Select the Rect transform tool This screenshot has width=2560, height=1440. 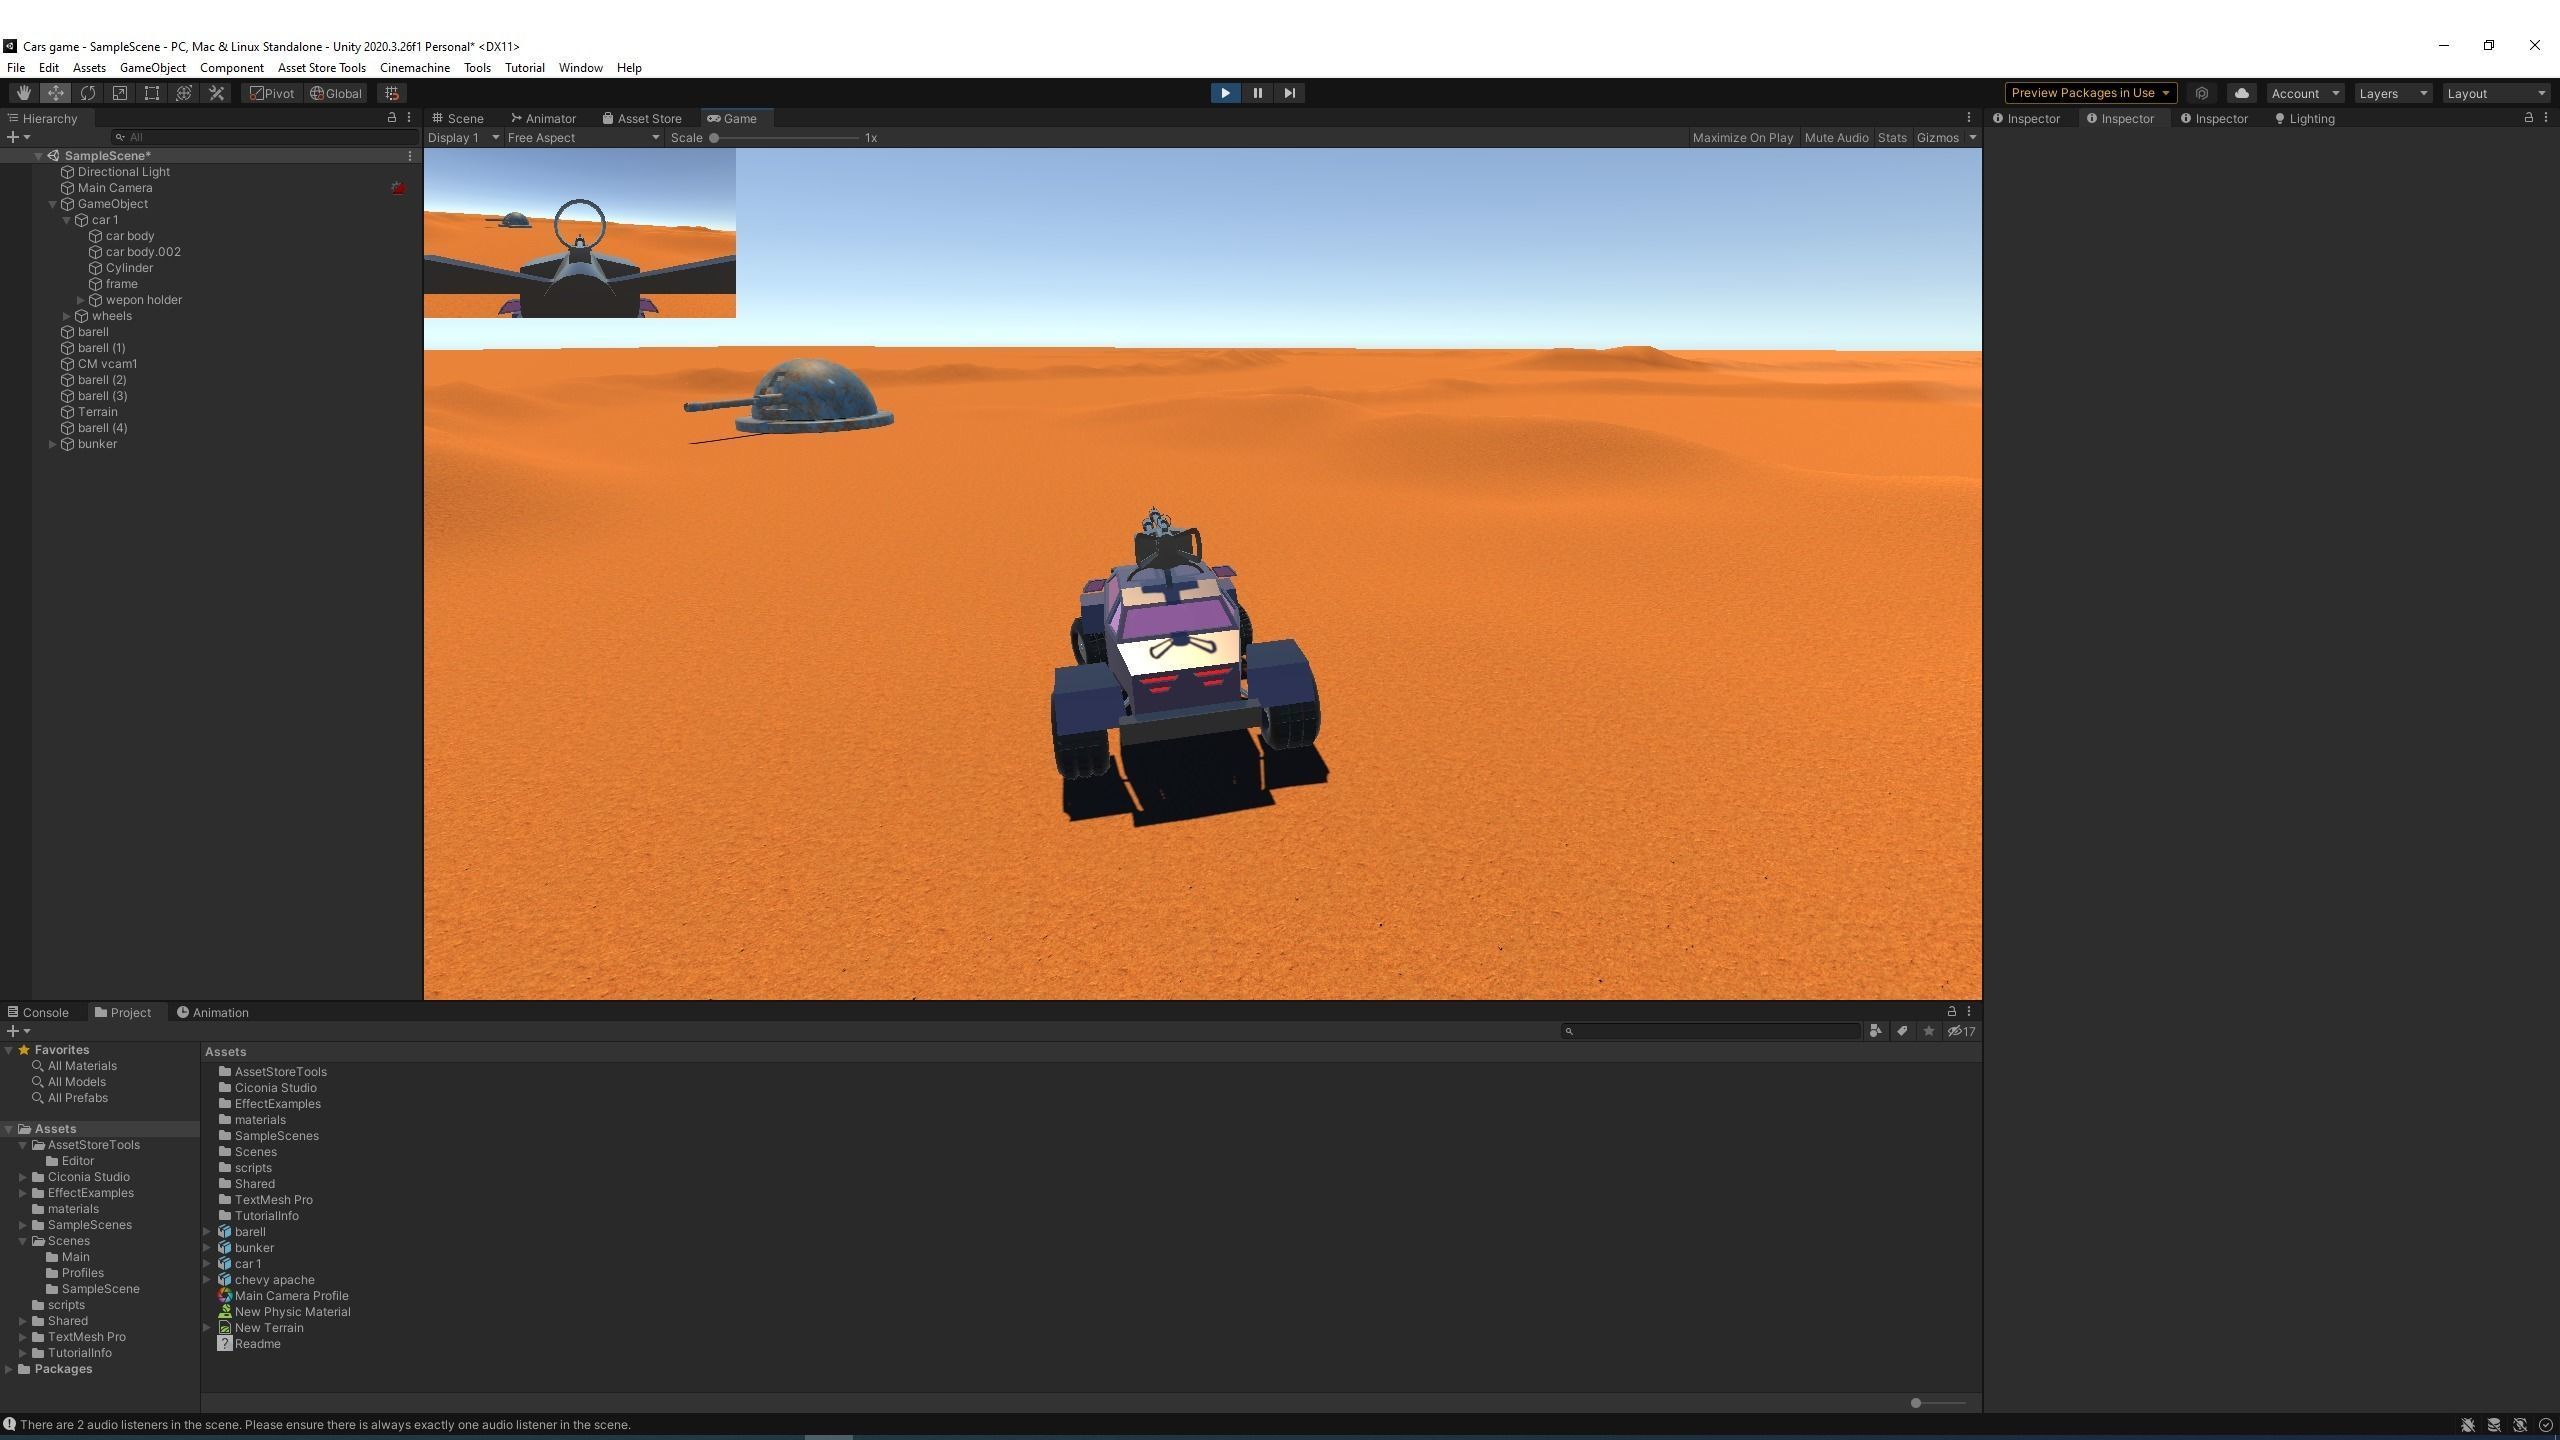click(x=152, y=93)
